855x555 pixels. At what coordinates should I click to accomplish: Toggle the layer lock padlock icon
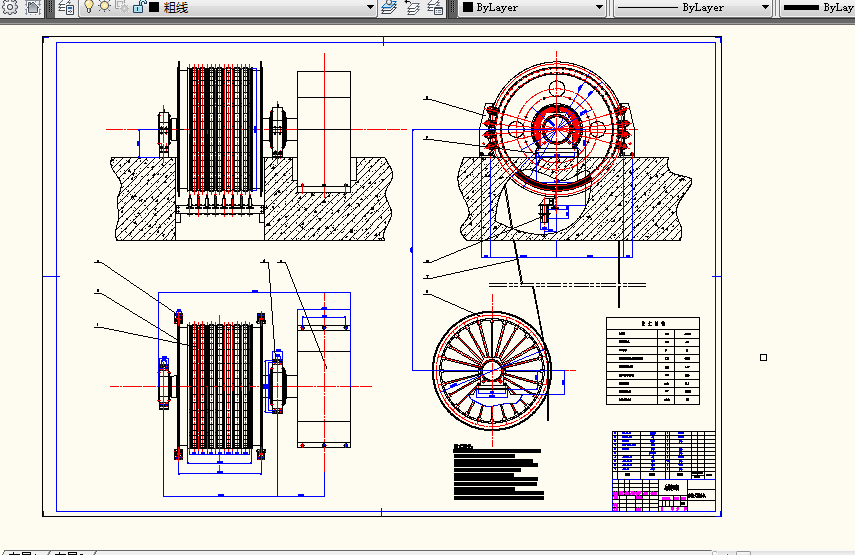[139, 7]
